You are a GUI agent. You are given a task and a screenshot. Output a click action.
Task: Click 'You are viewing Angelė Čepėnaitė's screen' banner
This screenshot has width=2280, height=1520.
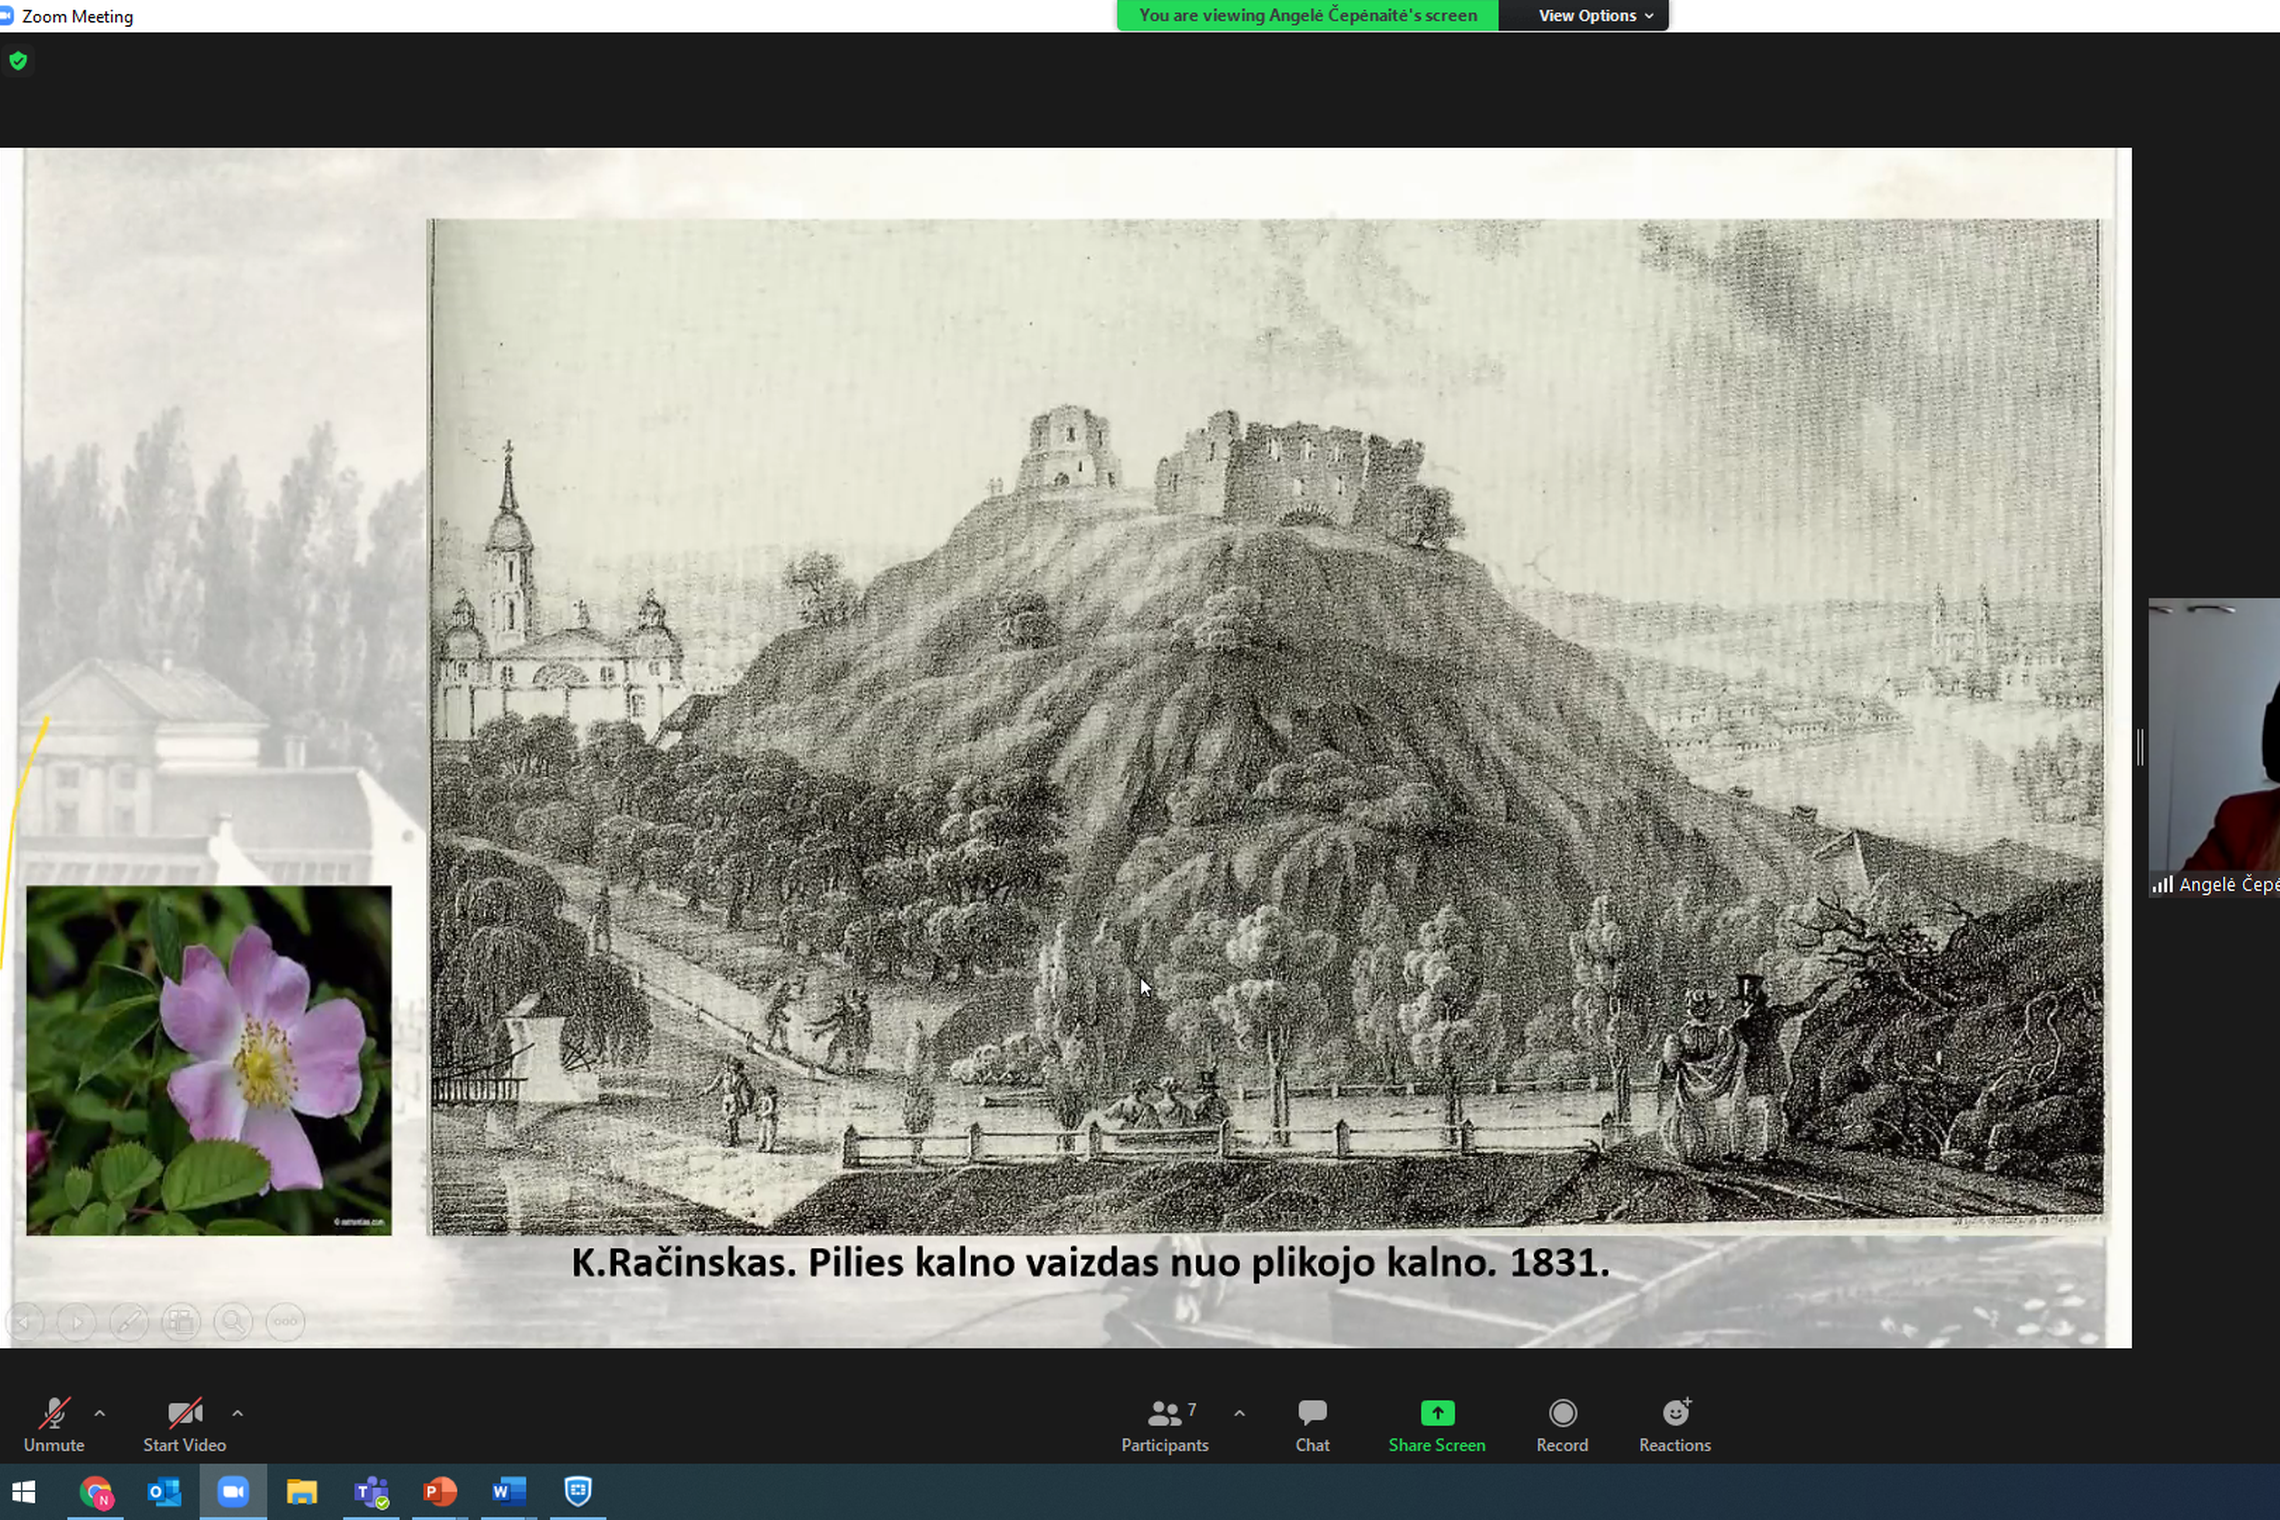click(1307, 15)
